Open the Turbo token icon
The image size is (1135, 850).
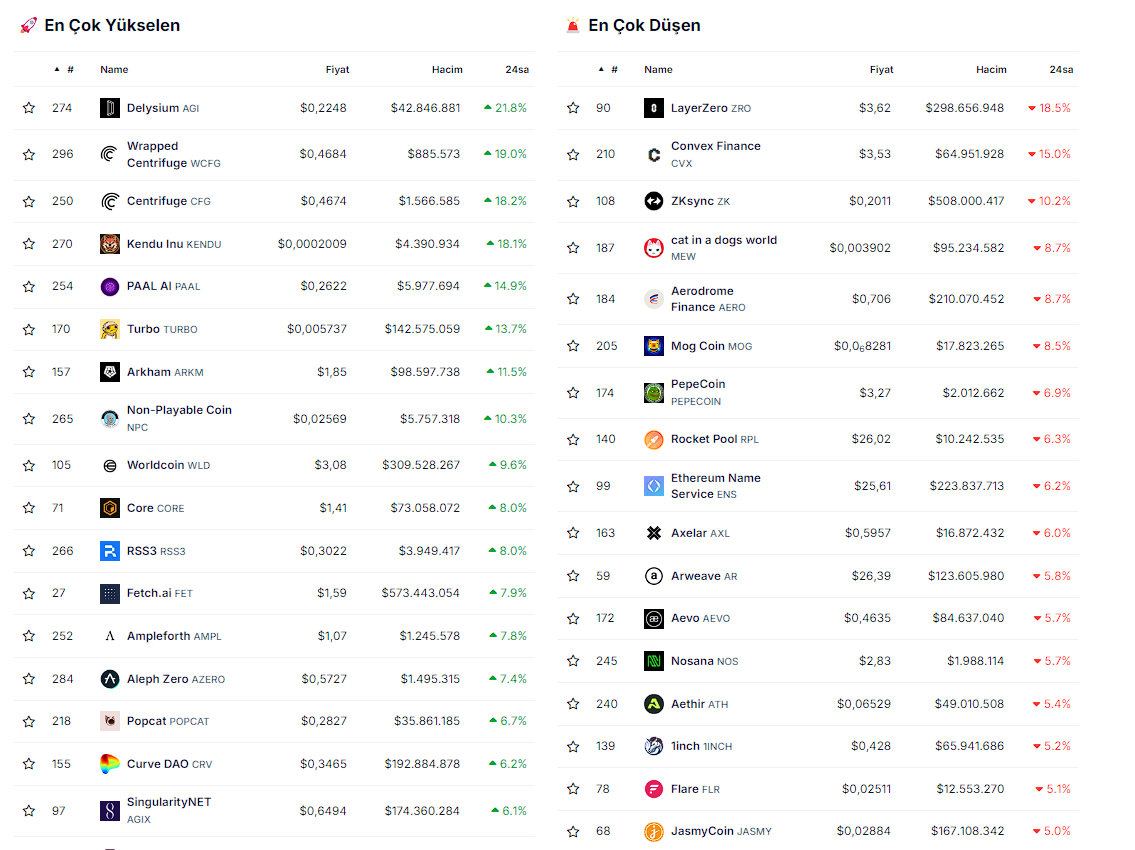pyautogui.click(x=110, y=329)
